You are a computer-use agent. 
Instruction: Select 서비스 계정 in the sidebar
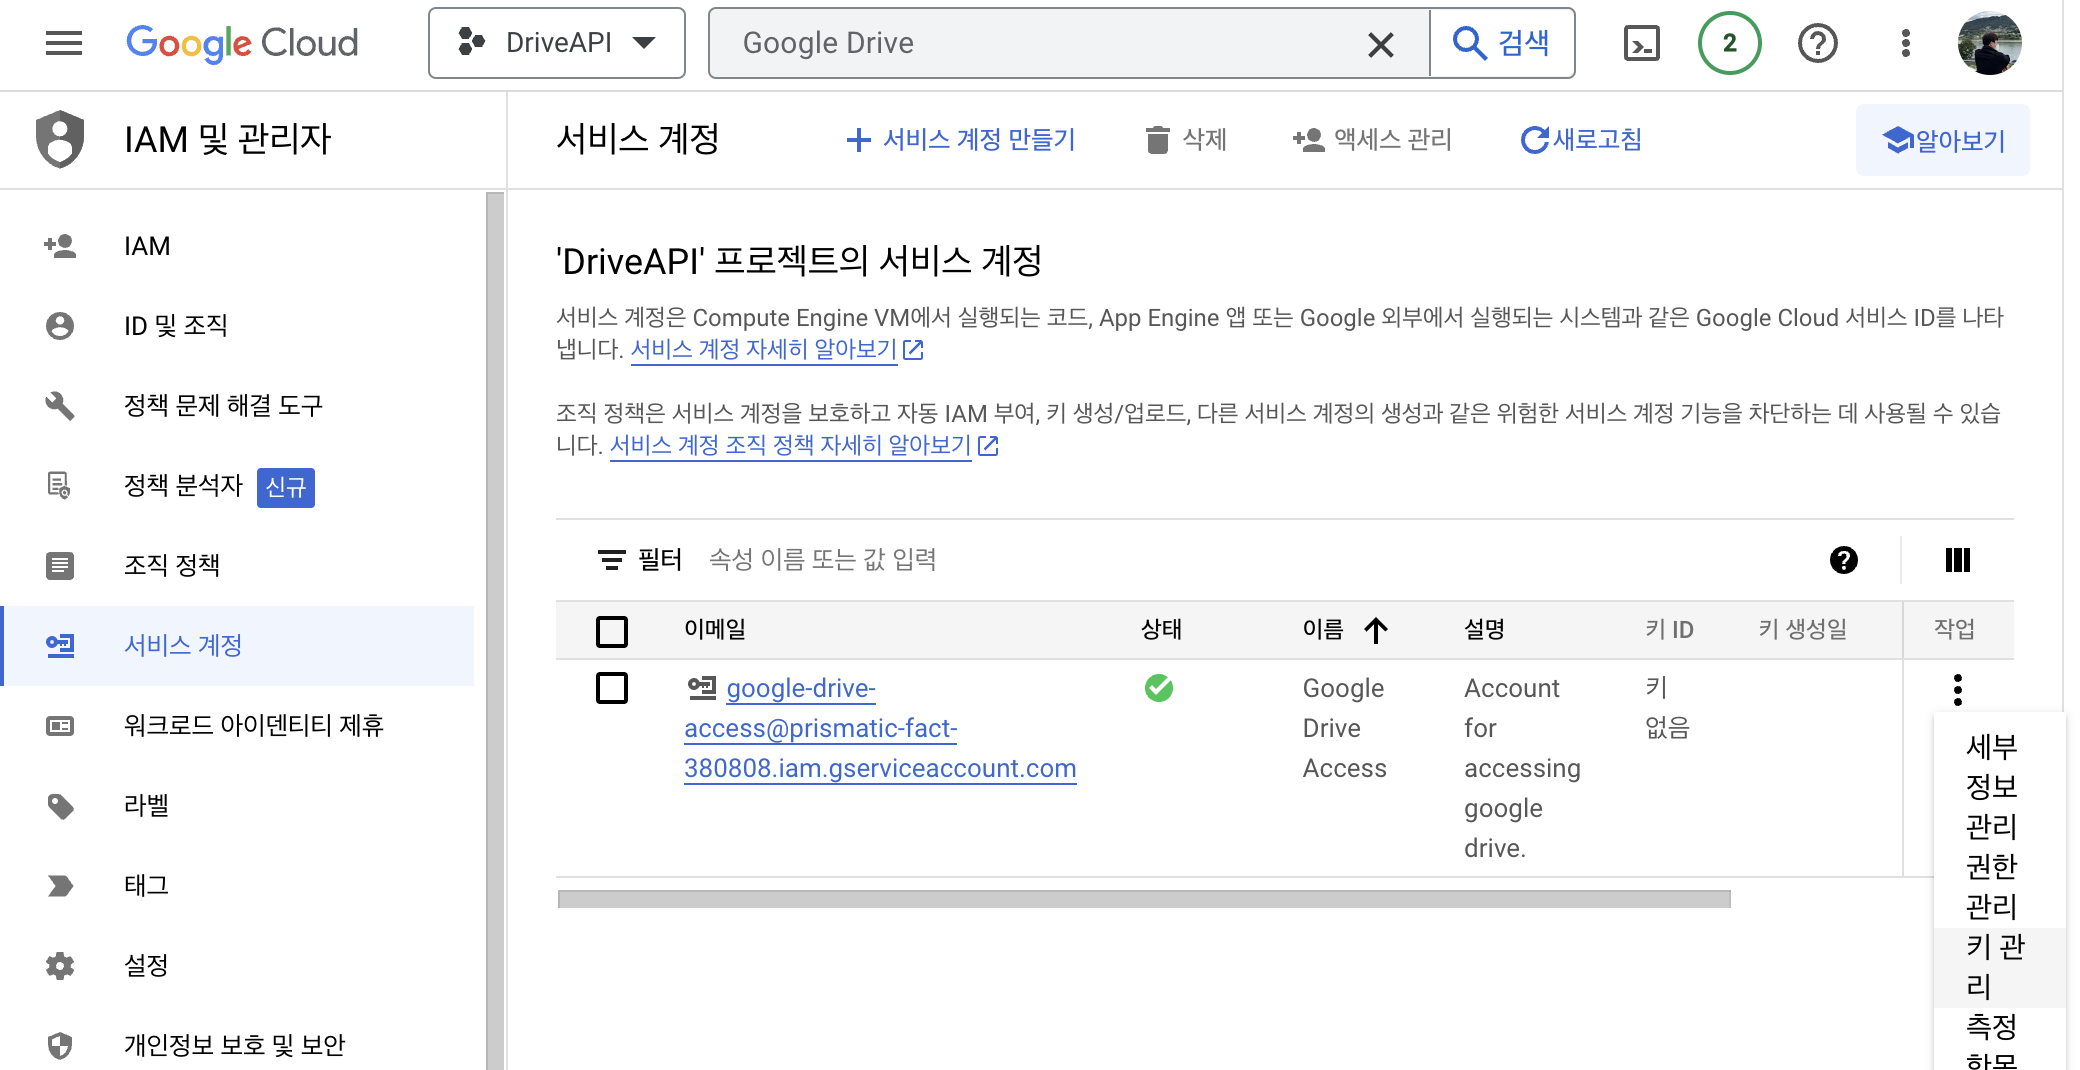[x=238, y=646]
